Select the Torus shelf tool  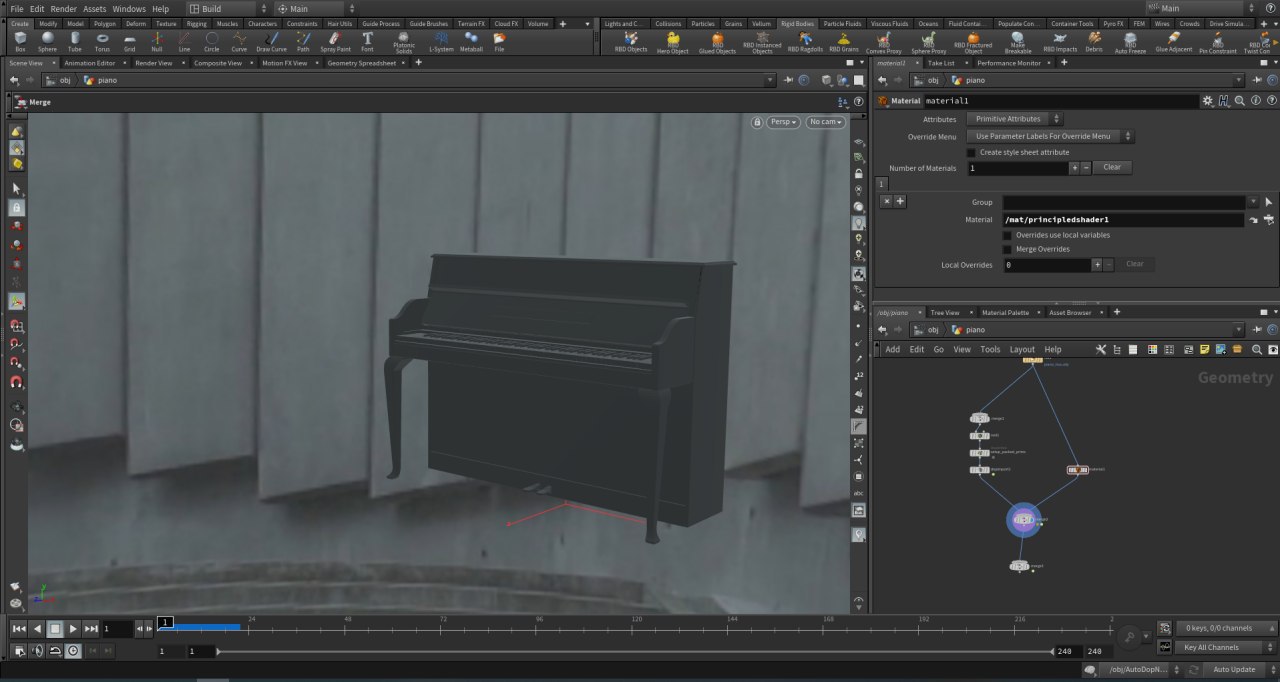pos(102,41)
